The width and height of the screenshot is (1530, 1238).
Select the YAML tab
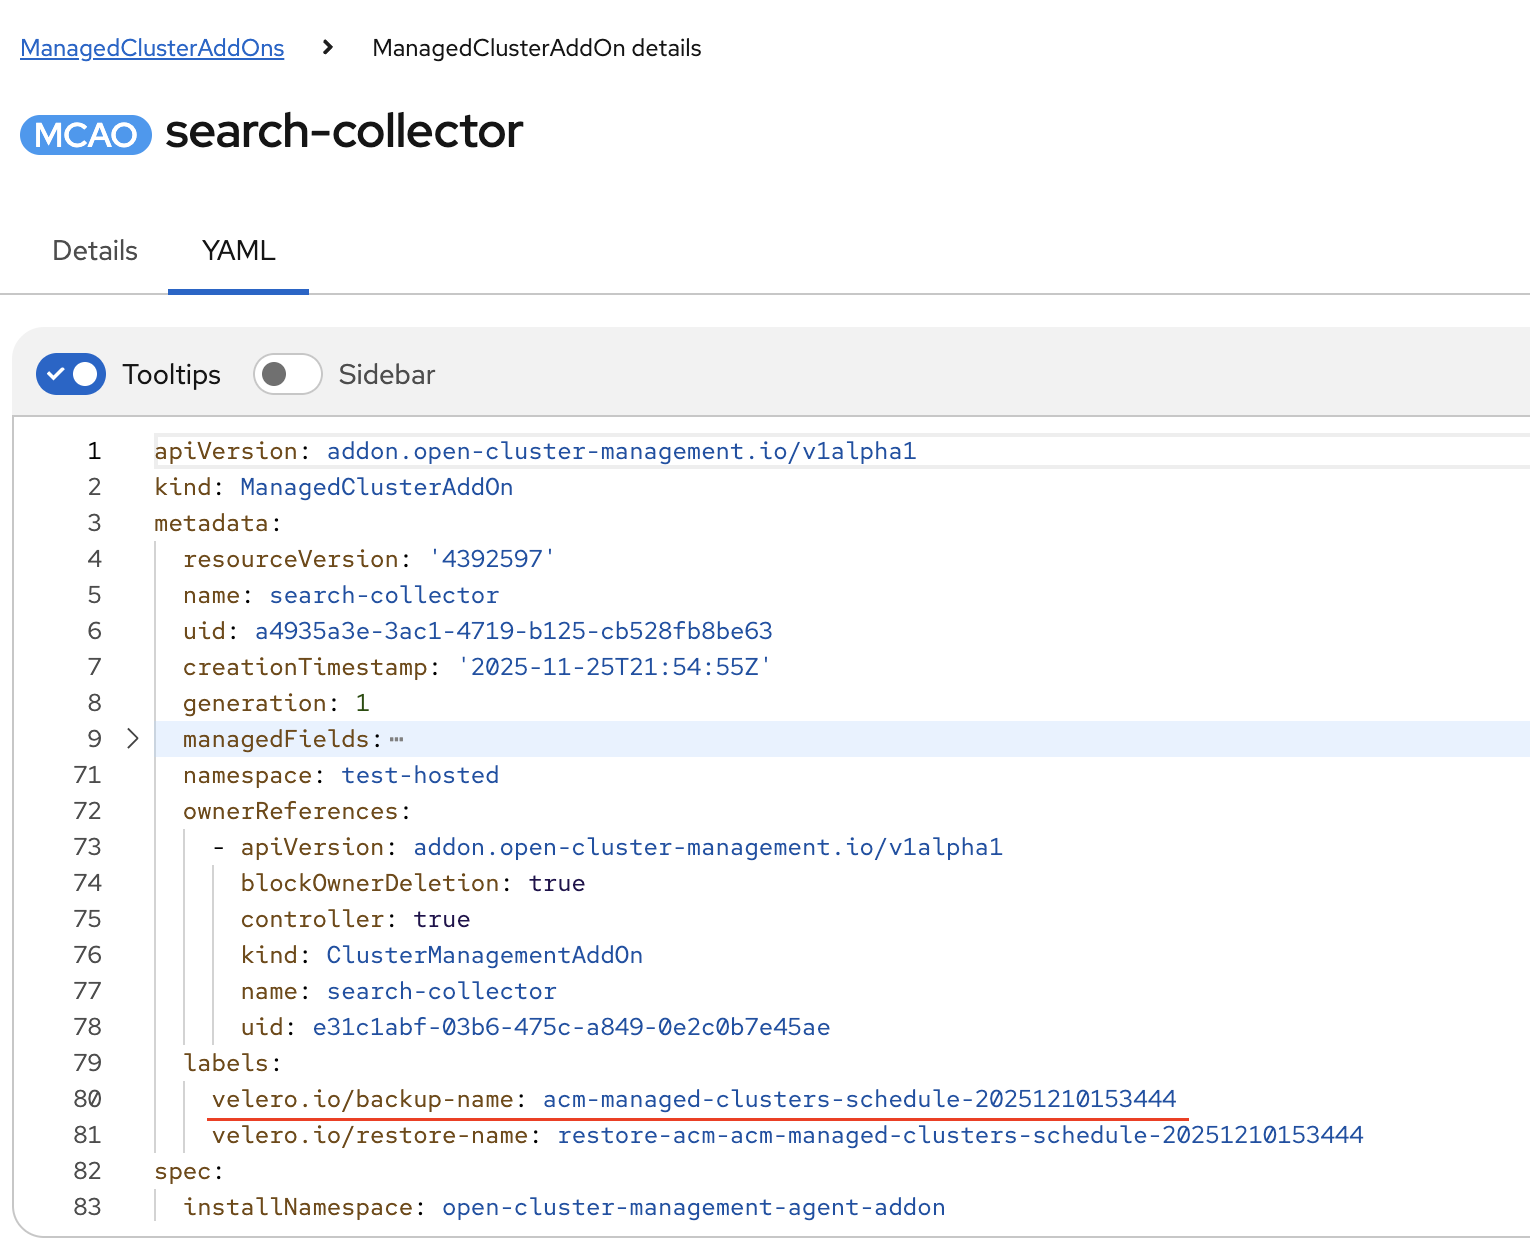click(x=238, y=251)
